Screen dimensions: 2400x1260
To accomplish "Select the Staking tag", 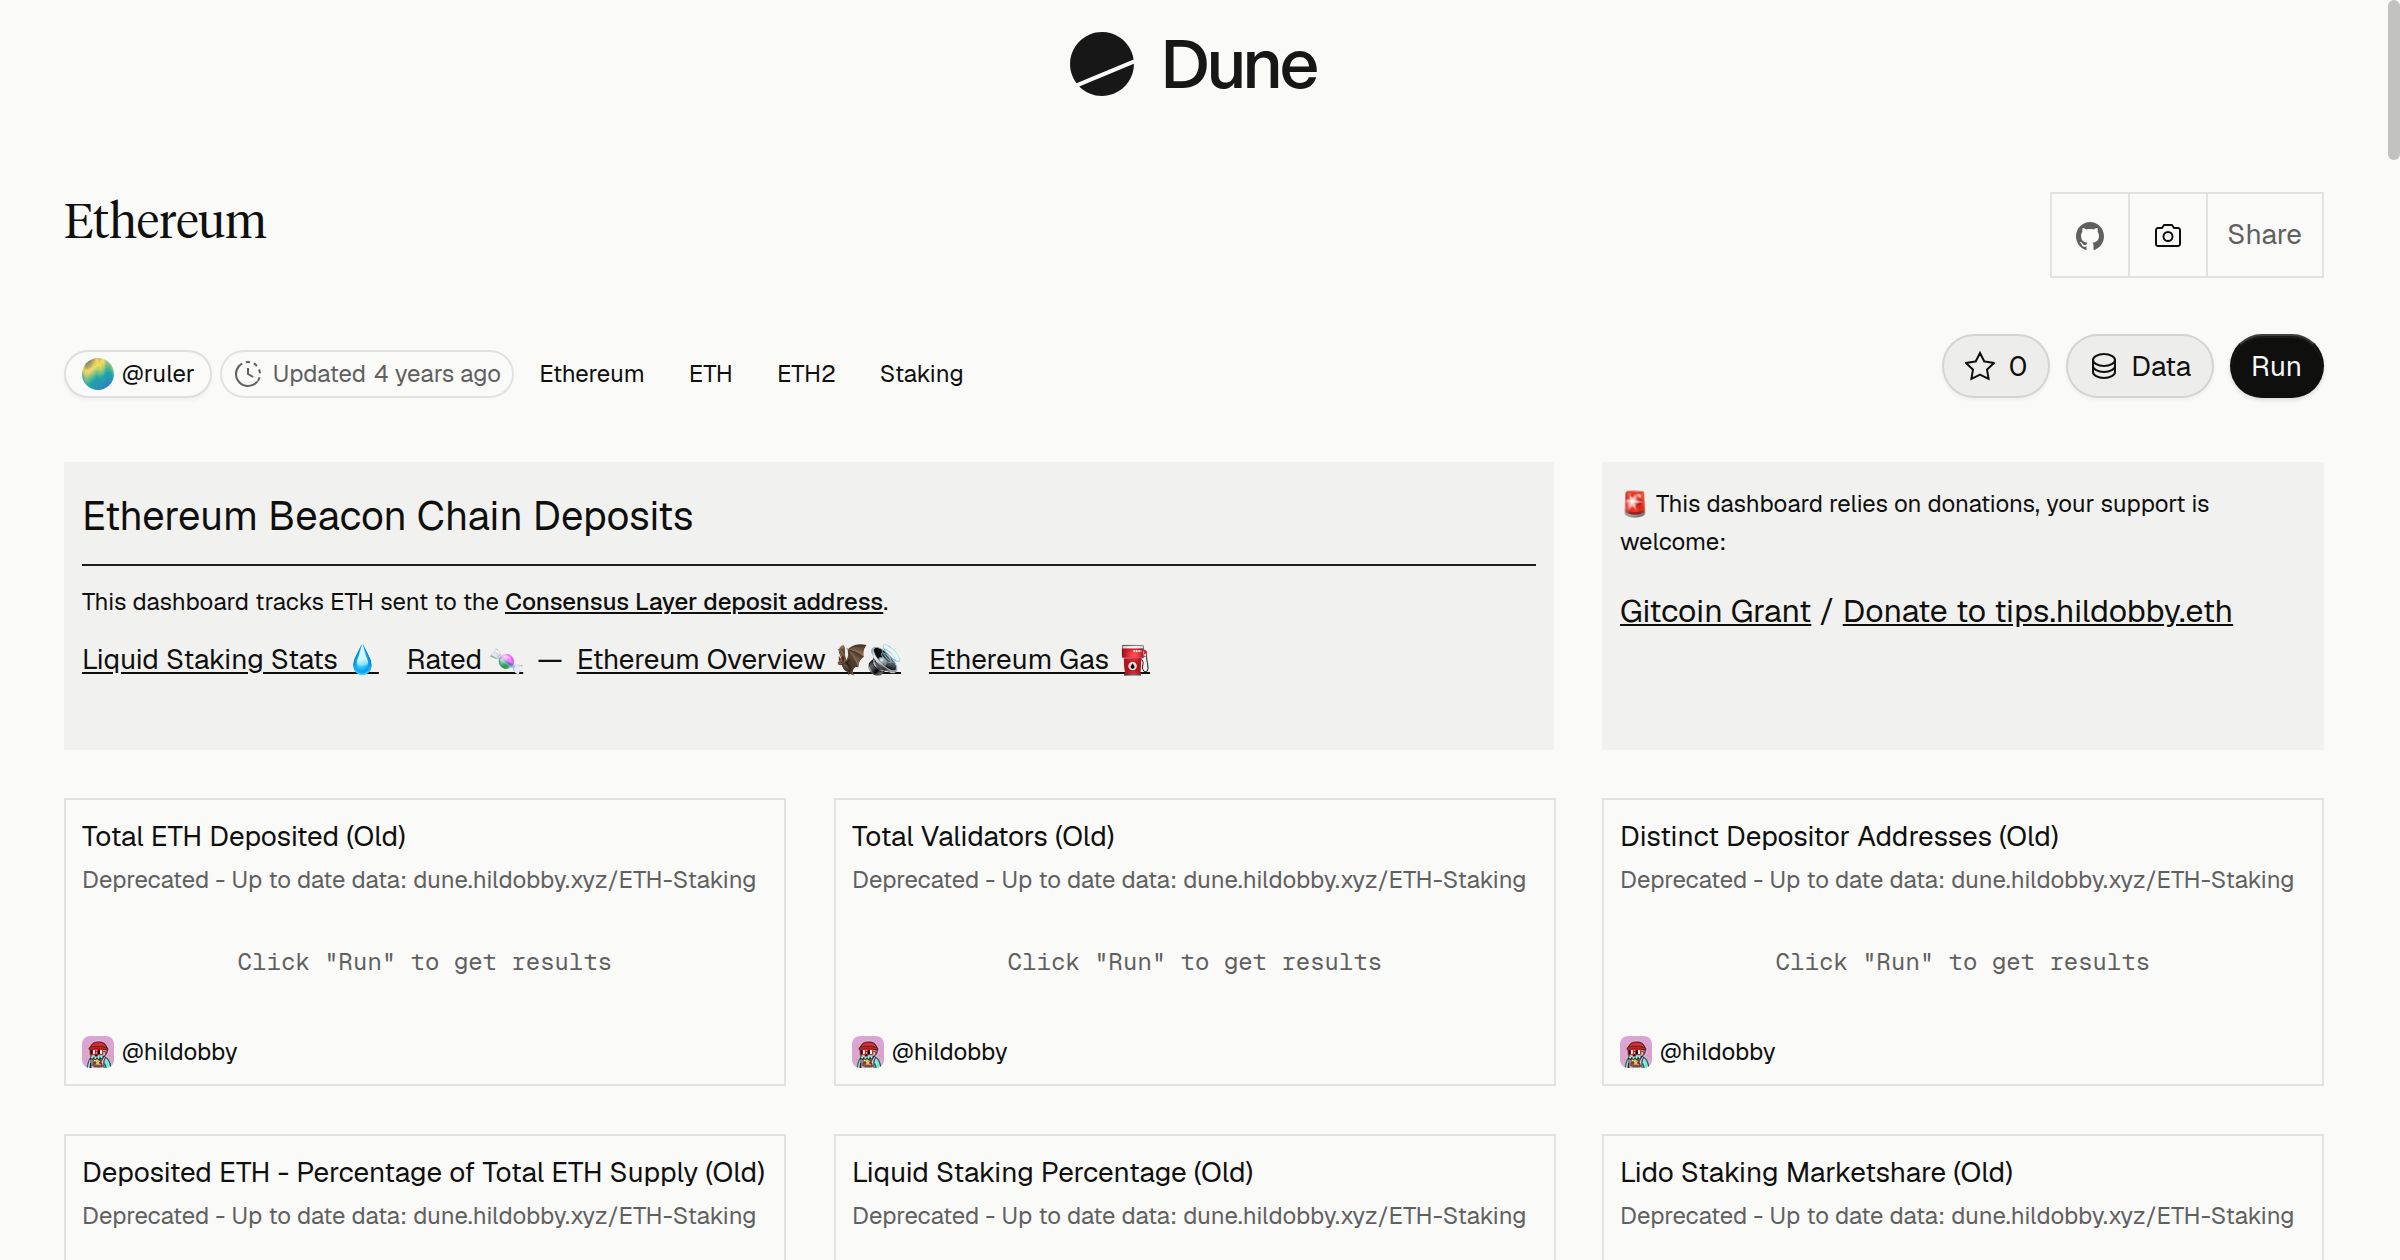I will pyautogui.click(x=921, y=374).
